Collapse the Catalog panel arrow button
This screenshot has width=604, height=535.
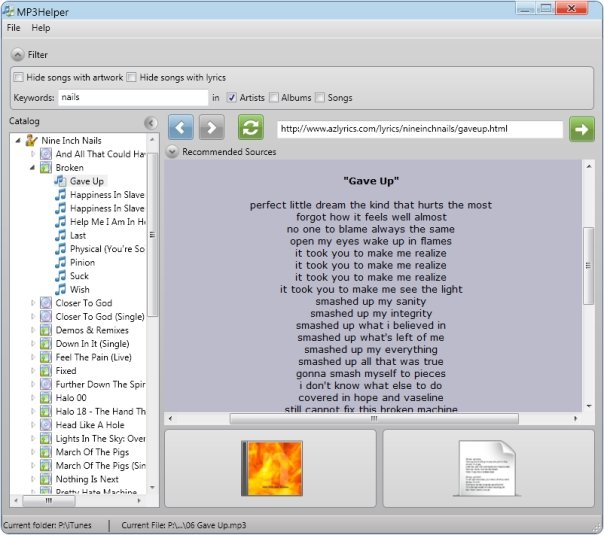coord(151,123)
